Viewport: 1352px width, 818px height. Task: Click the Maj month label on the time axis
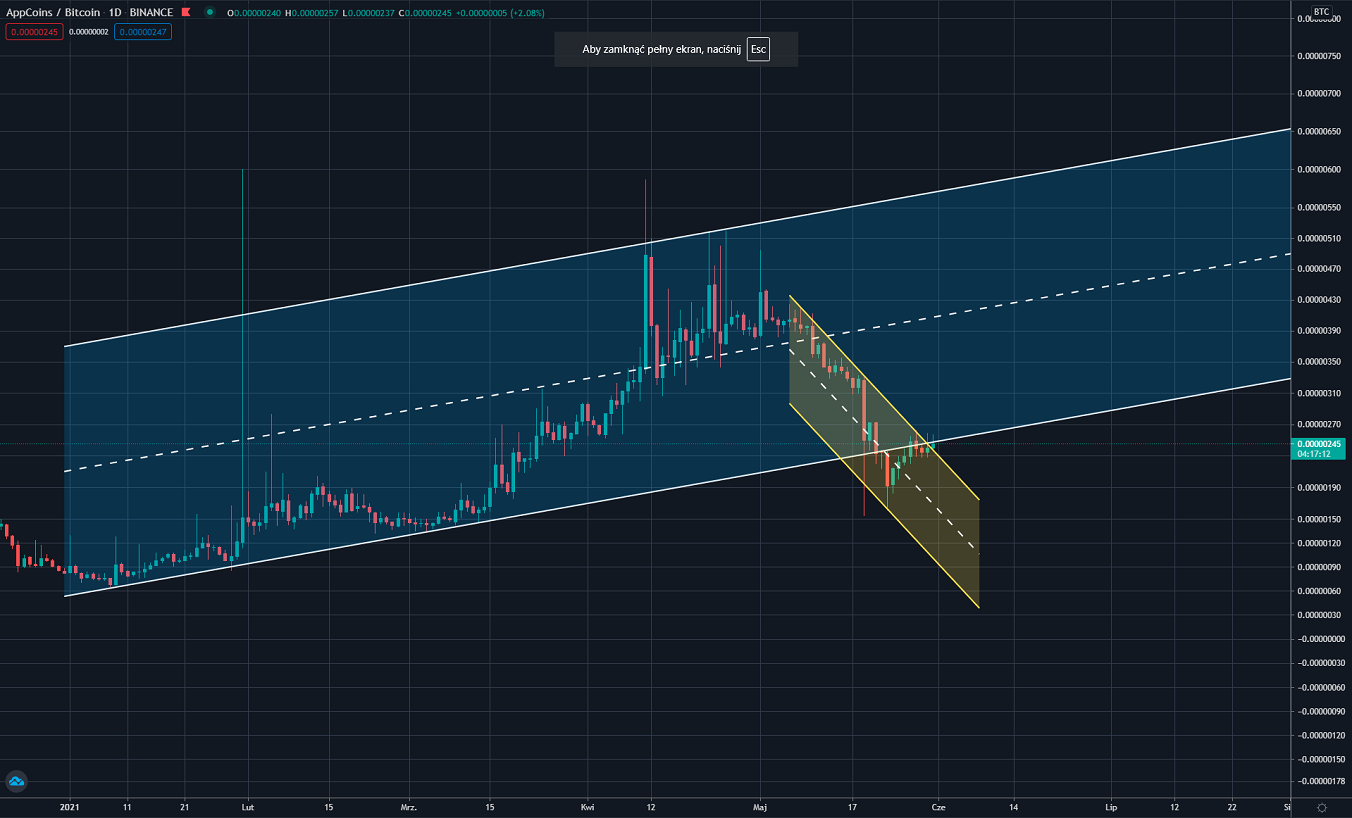[x=760, y=806]
